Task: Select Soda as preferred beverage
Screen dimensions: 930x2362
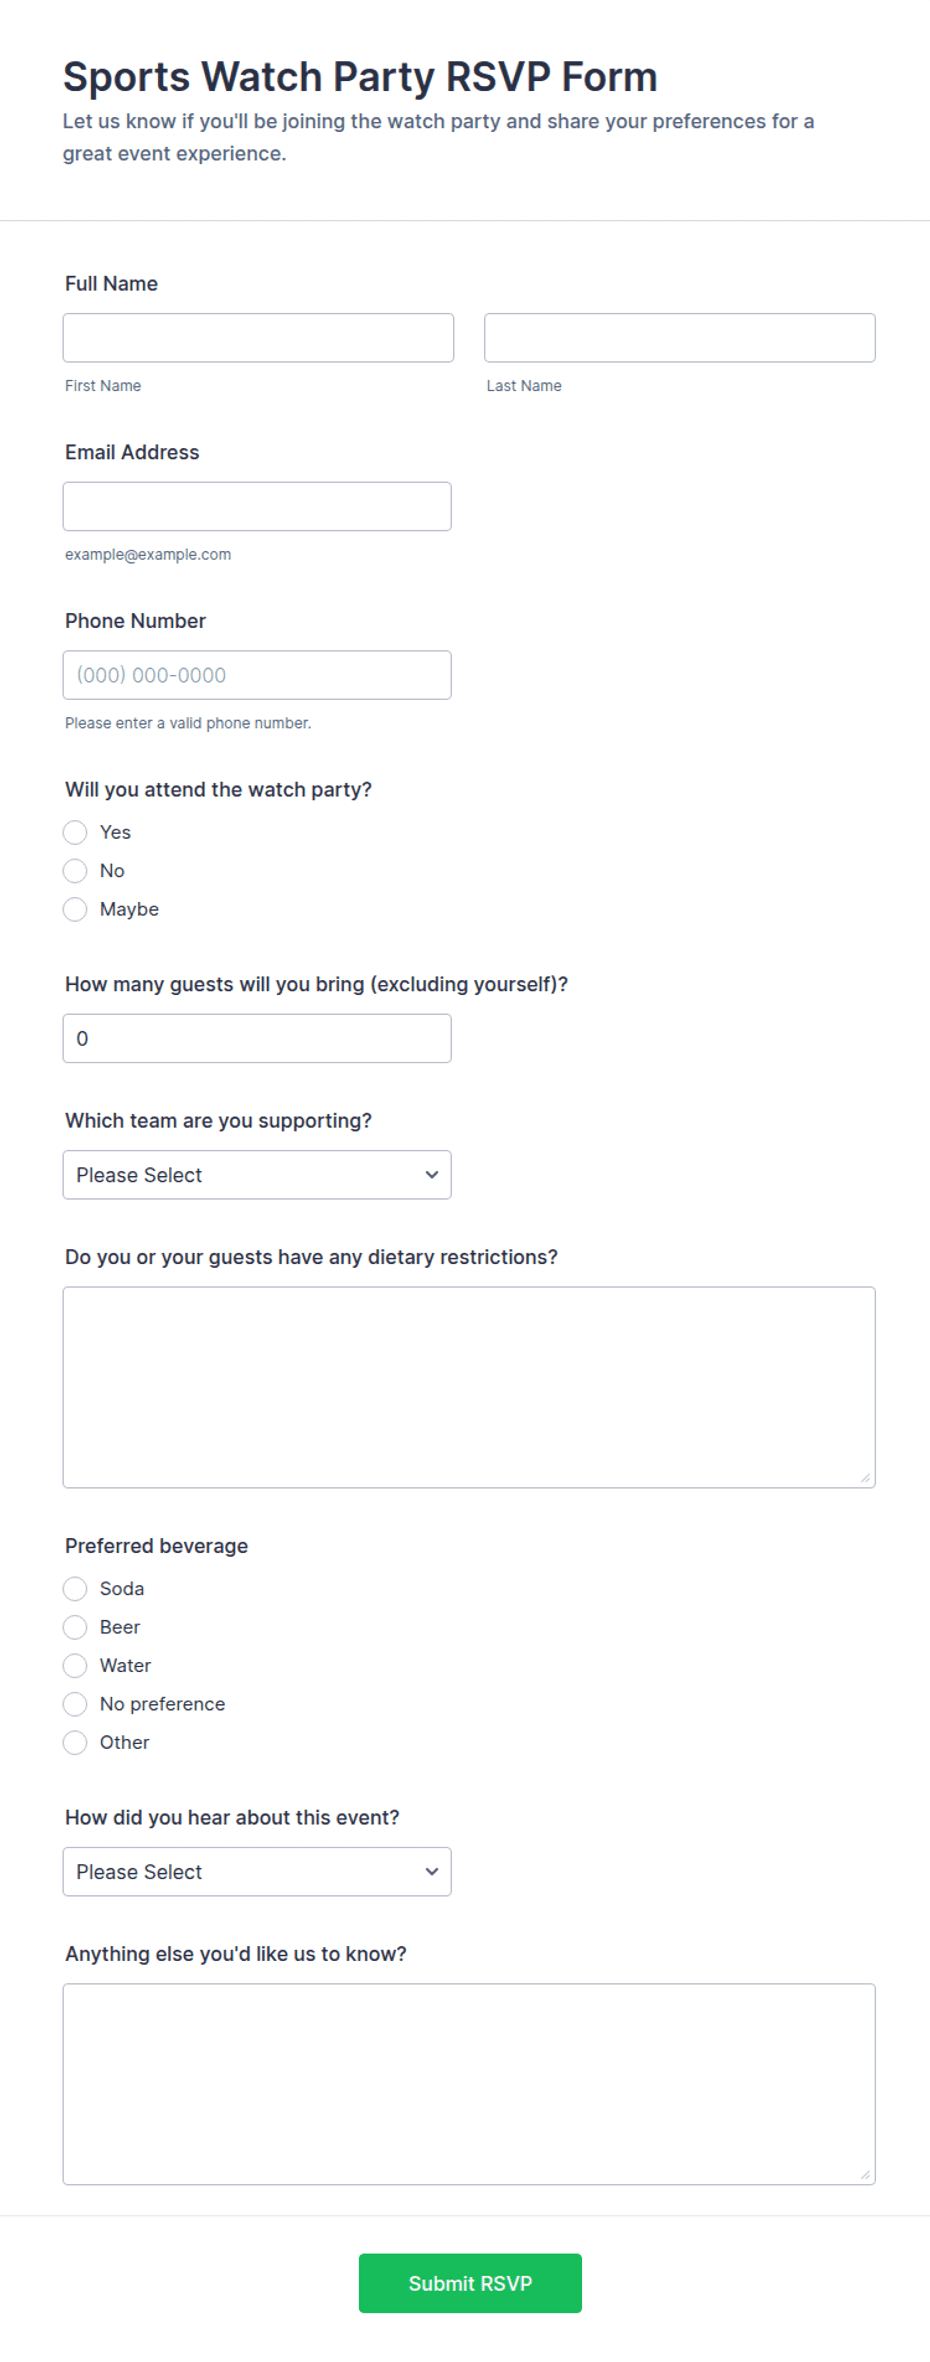Action: tap(75, 1589)
